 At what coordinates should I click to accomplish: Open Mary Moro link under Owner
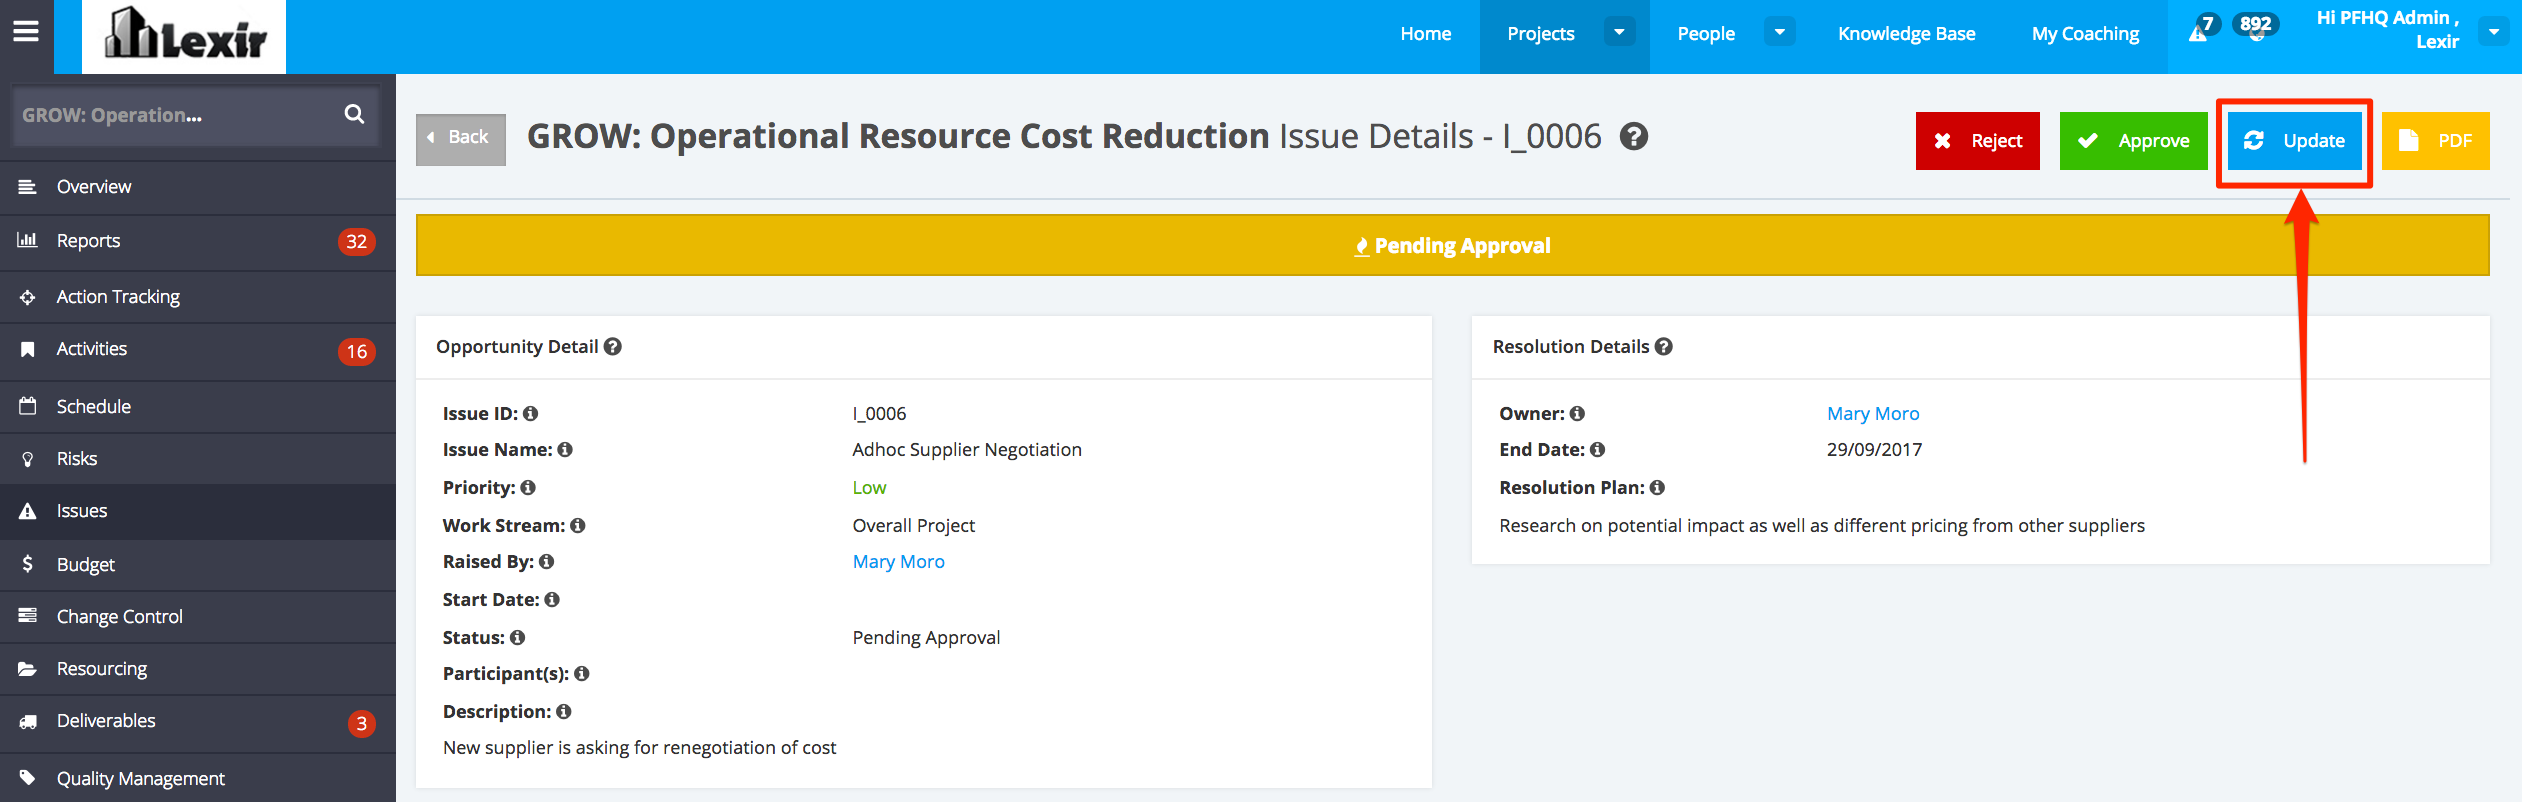(x=1873, y=413)
